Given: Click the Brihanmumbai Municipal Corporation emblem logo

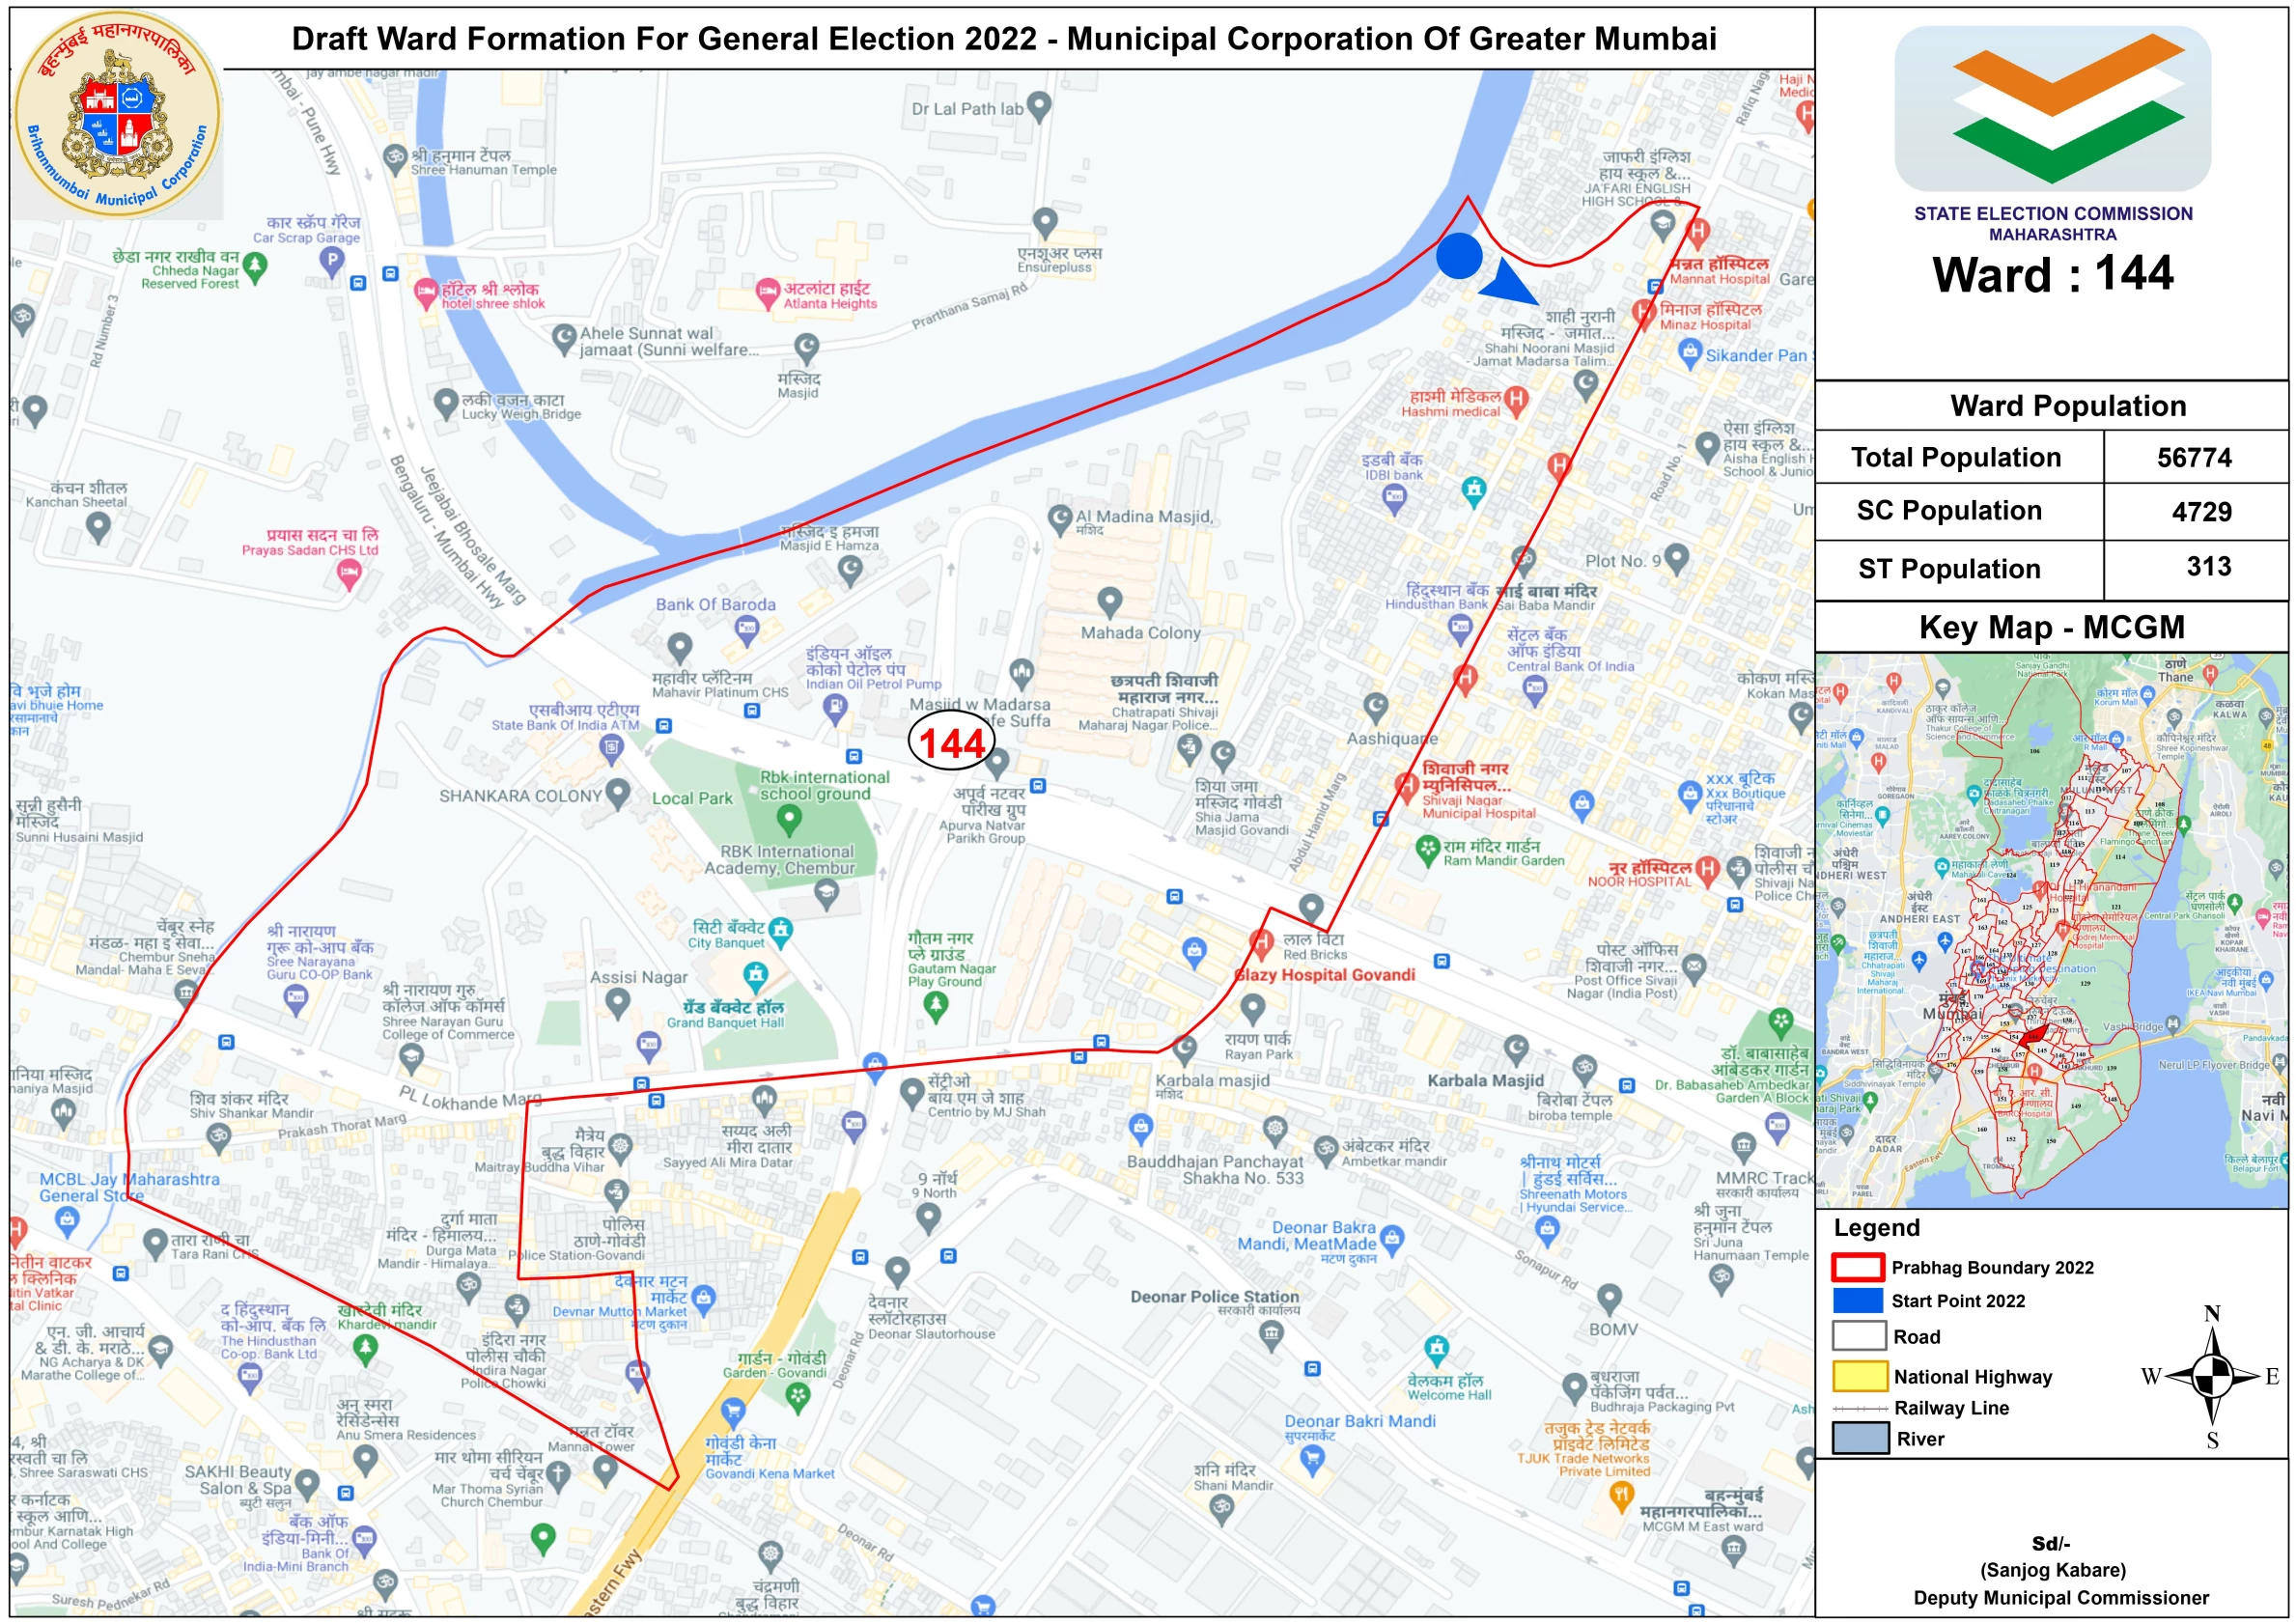Looking at the screenshot, I should tap(118, 114).
